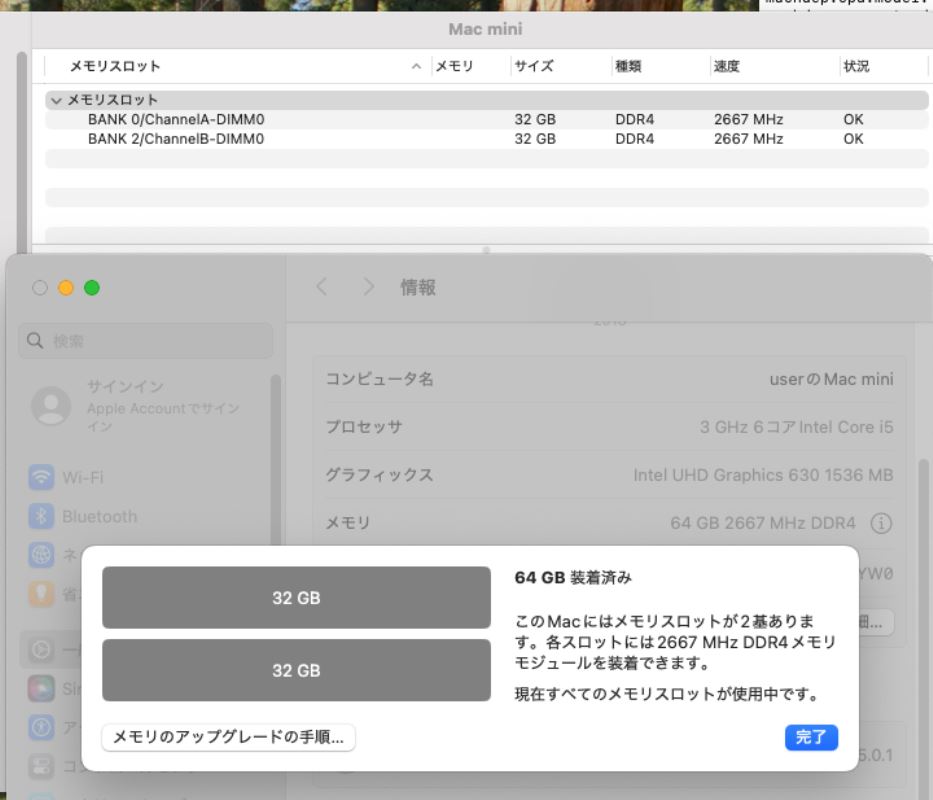Click the 速度 column header
The width and height of the screenshot is (933, 800).
(727, 66)
